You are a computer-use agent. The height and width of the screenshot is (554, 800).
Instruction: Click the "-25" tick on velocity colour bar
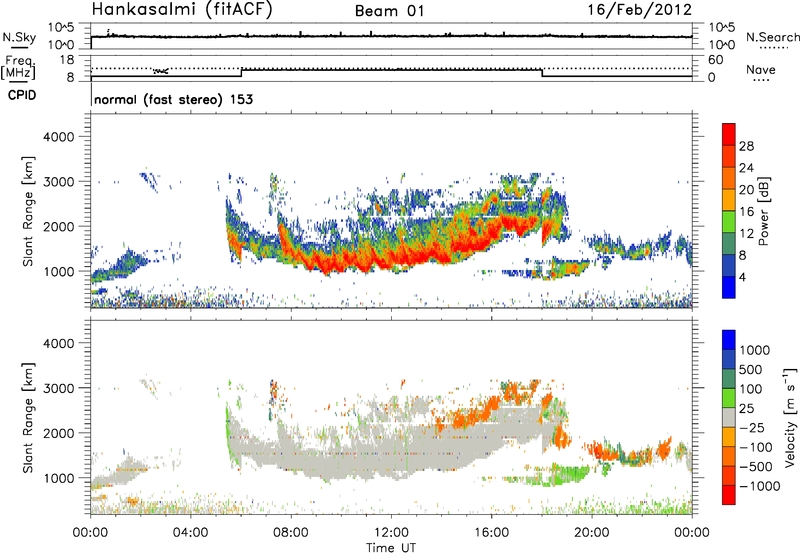click(752, 428)
